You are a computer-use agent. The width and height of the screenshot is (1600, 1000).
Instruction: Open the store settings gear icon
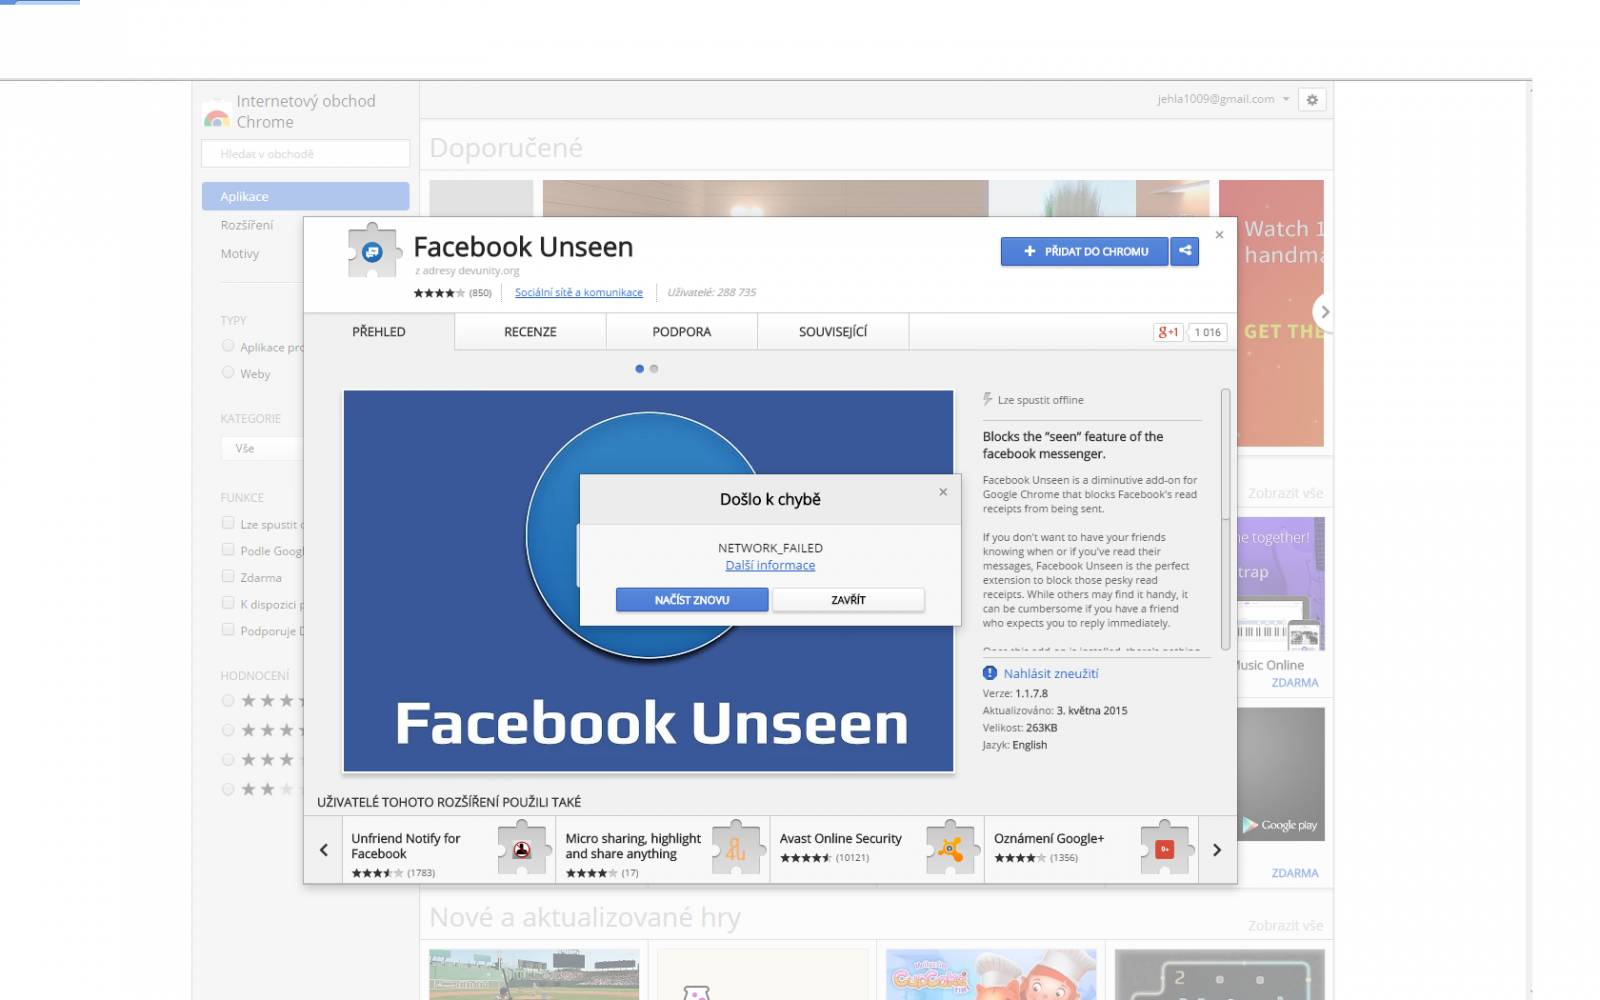click(1312, 100)
